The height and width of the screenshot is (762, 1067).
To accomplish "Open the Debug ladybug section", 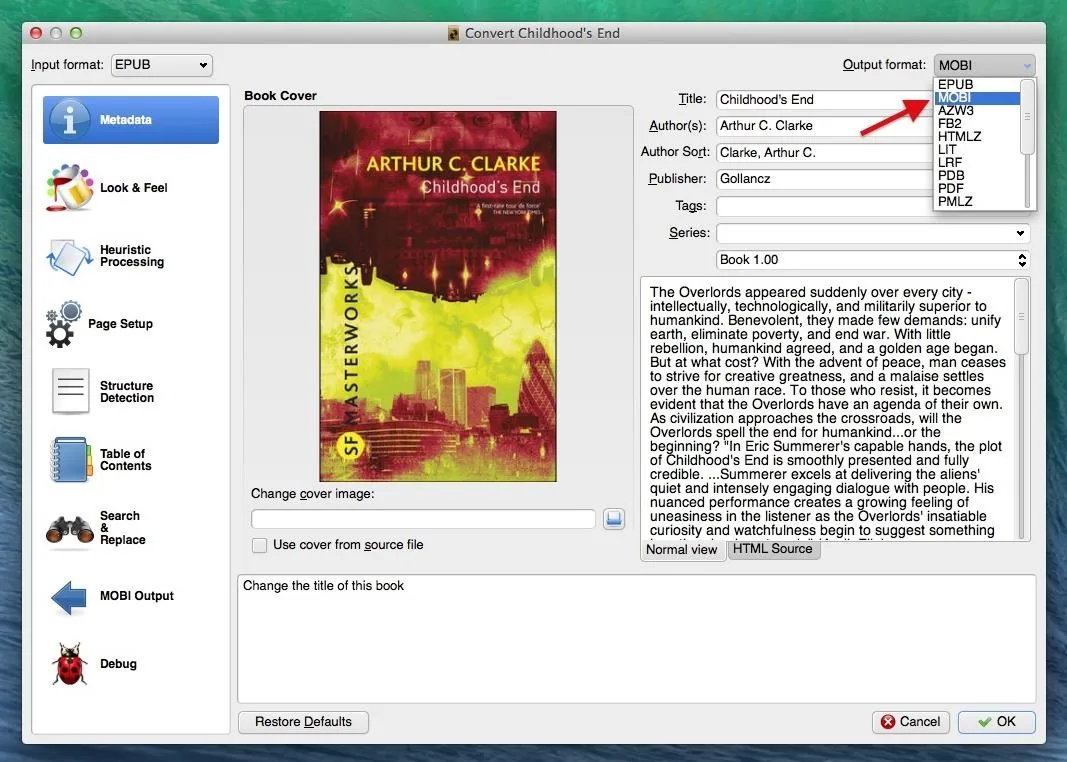I will [131, 664].
